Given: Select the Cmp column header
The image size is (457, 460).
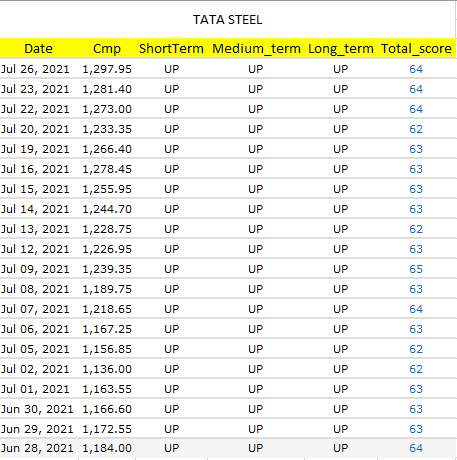Looking at the screenshot, I should (107, 49).
